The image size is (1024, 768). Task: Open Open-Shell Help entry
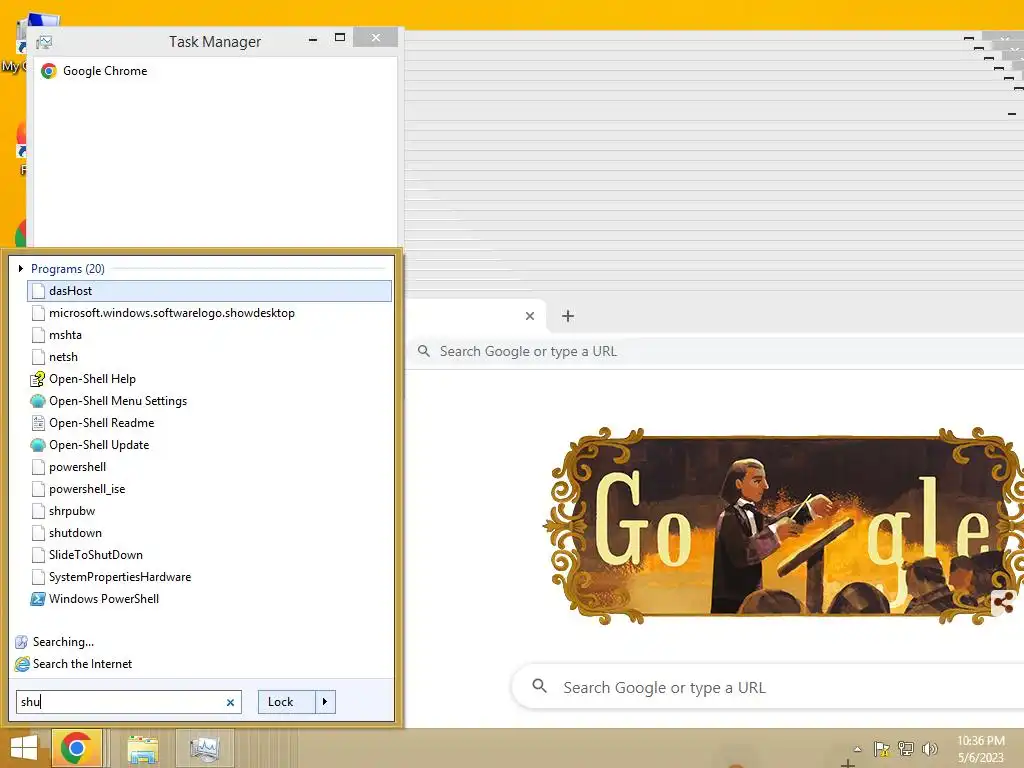(x=210, y=379)
